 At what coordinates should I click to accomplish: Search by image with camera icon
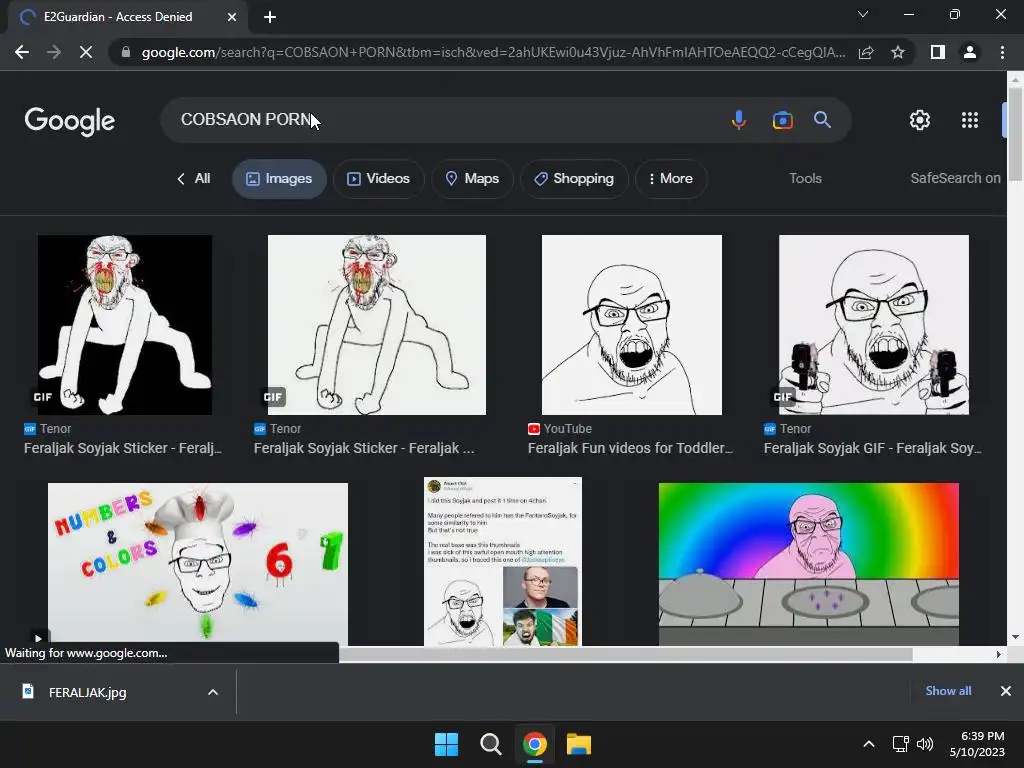pyautogui.click(x=782, y=120)
